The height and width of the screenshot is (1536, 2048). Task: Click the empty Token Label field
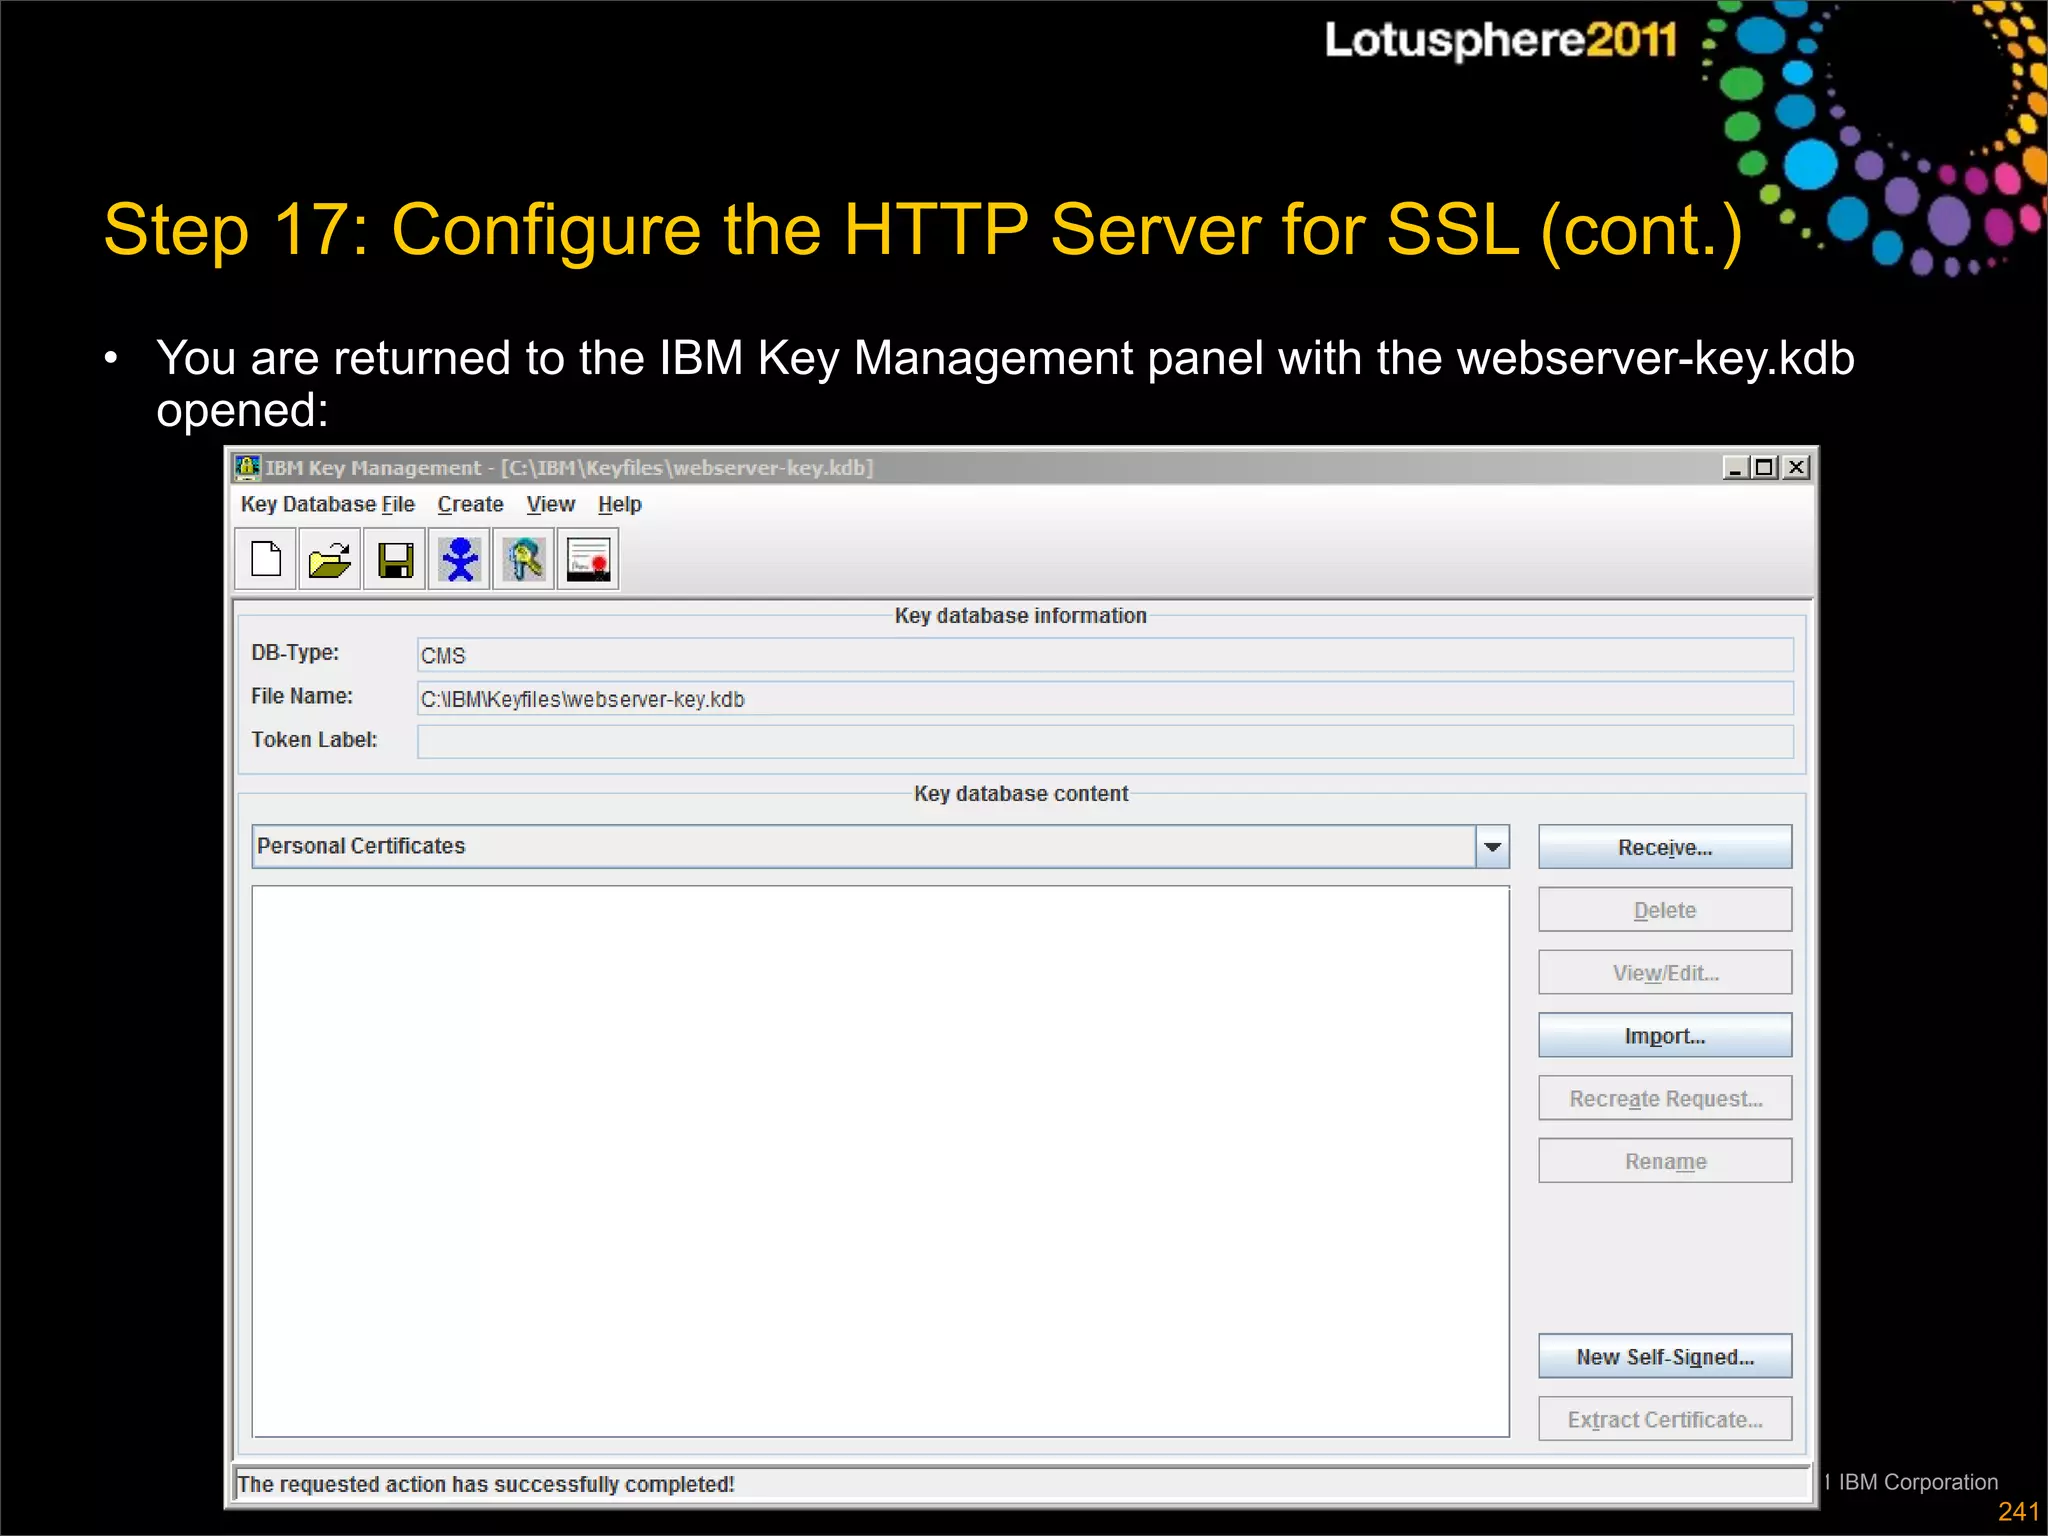1105,742
